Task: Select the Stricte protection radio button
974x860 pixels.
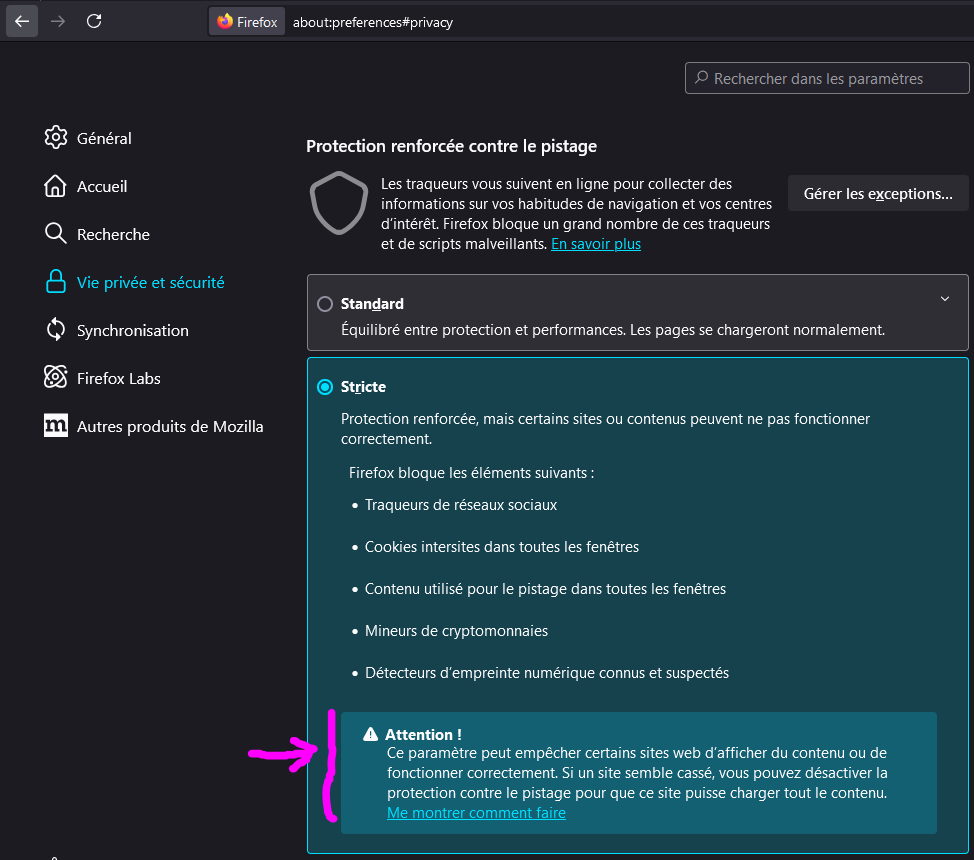Action: coord(325,387)
